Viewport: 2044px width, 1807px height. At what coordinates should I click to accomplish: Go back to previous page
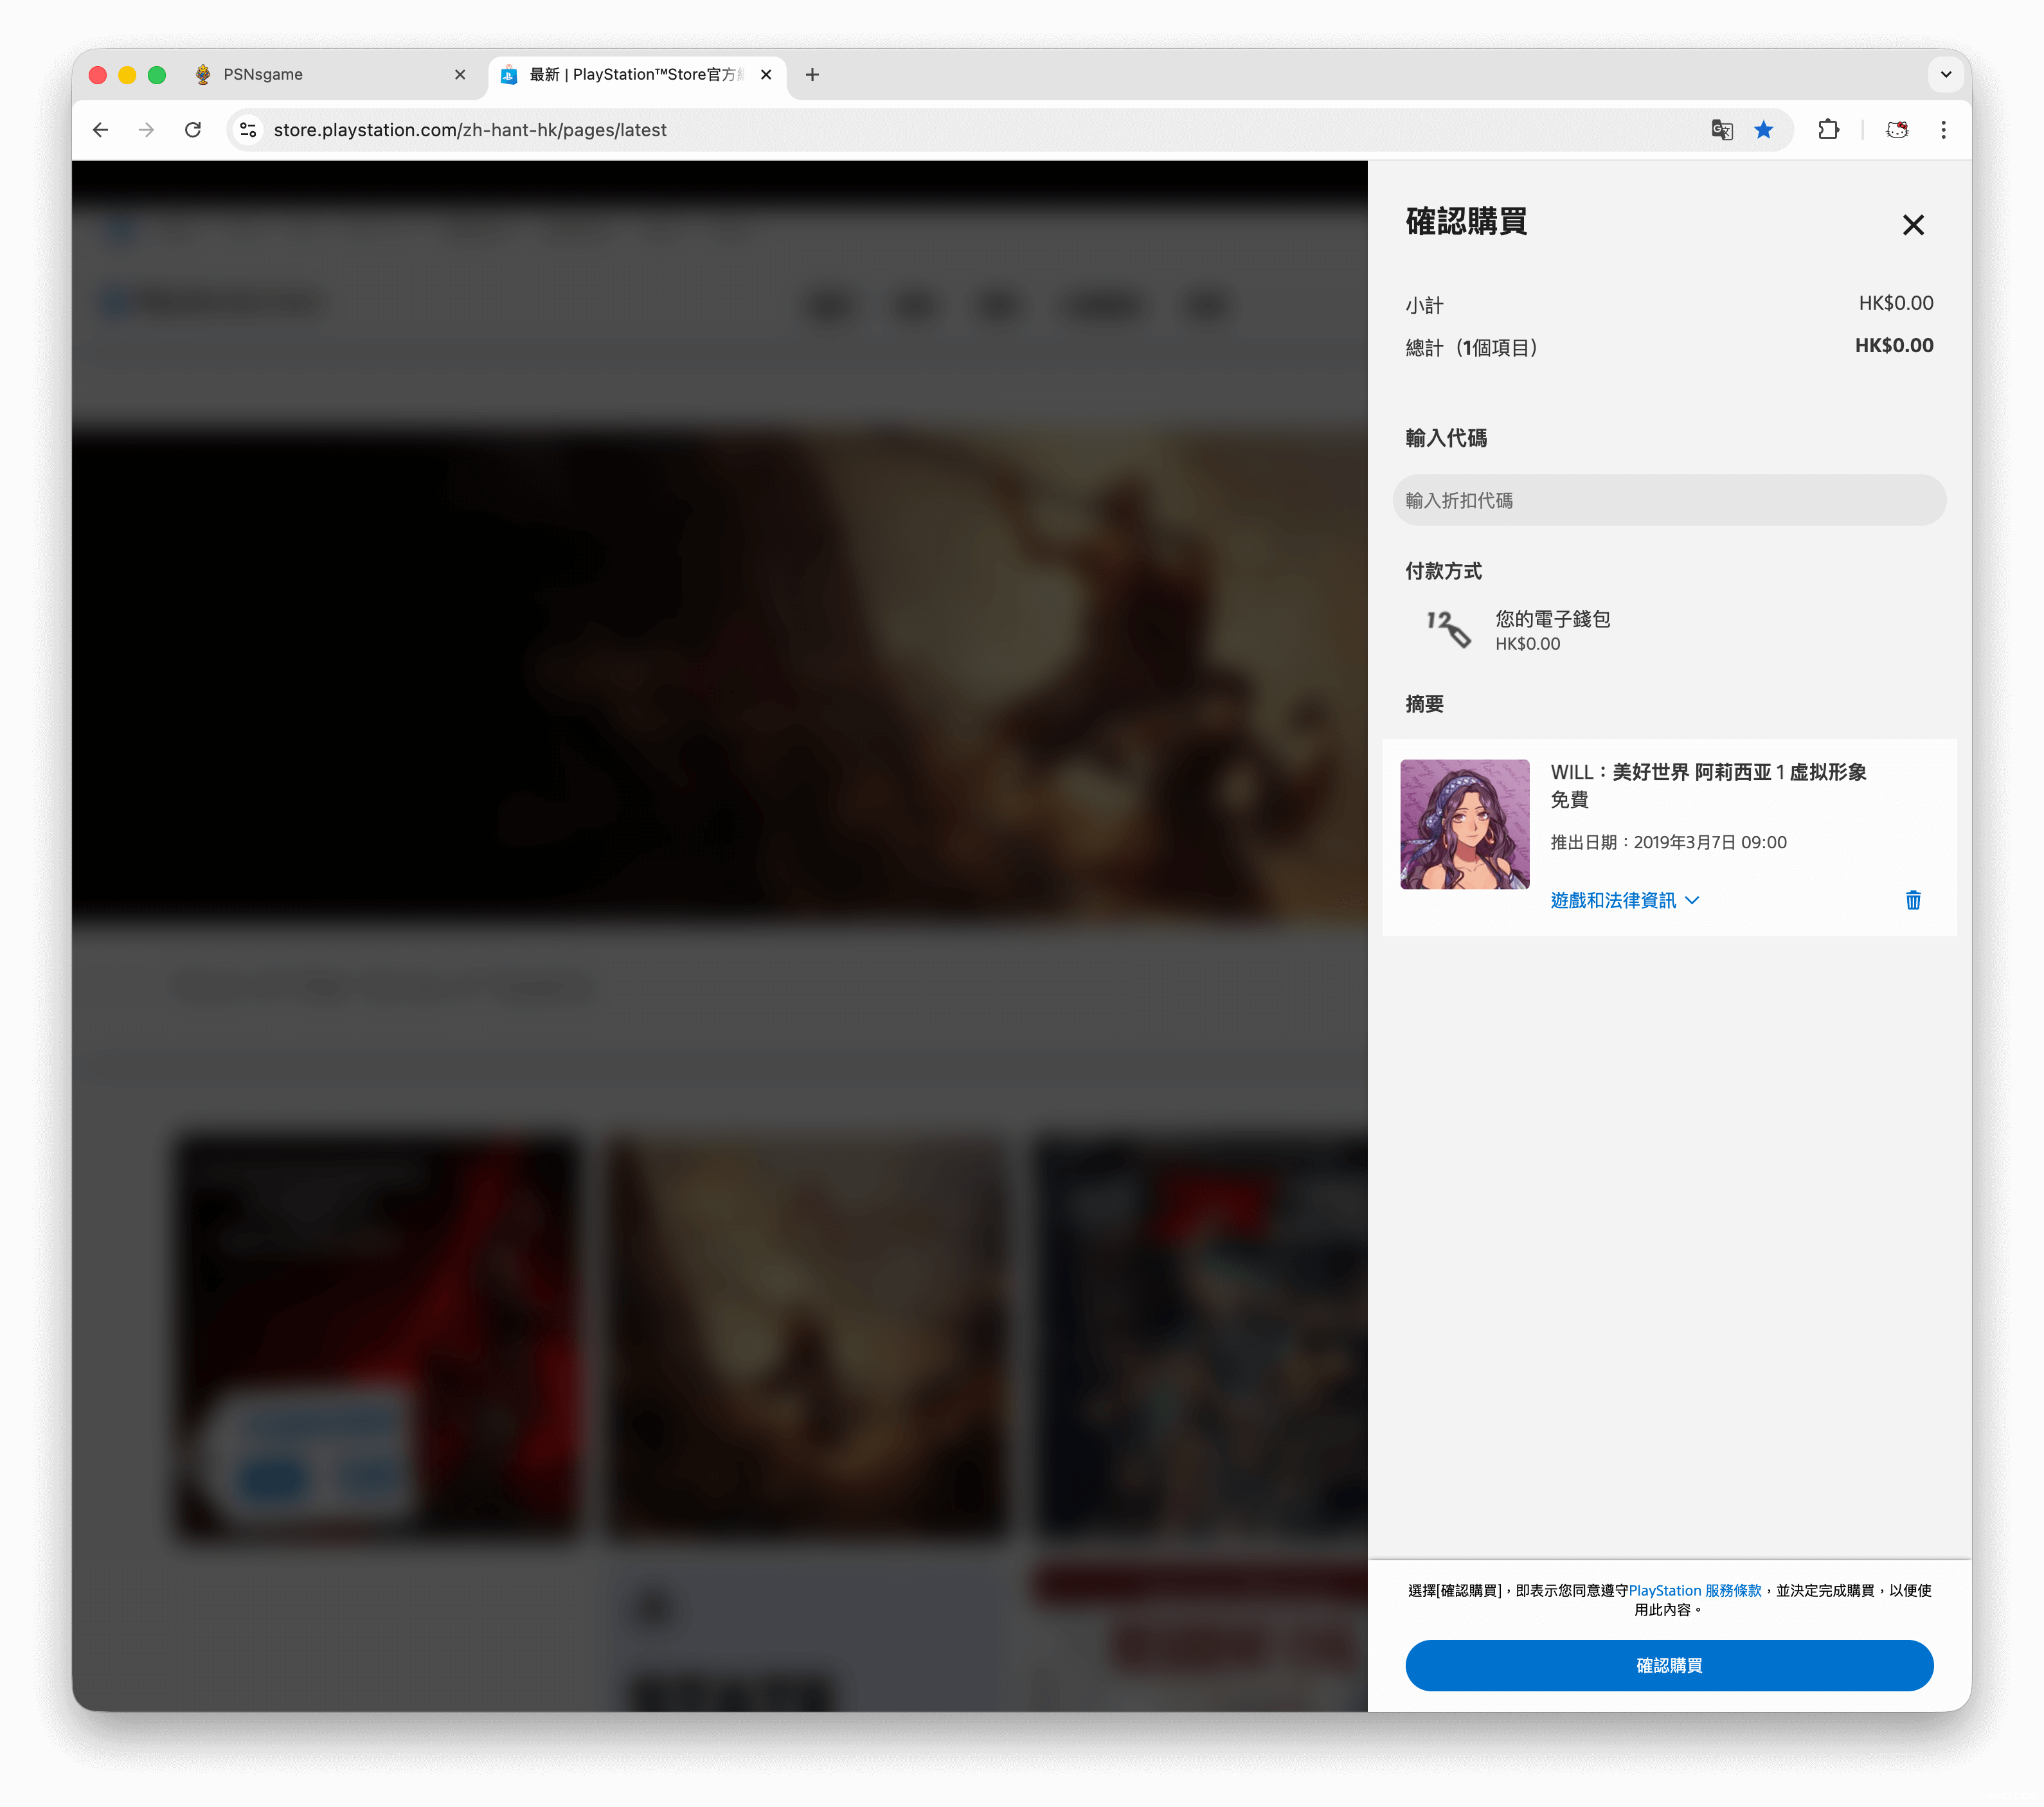(100, 130)
